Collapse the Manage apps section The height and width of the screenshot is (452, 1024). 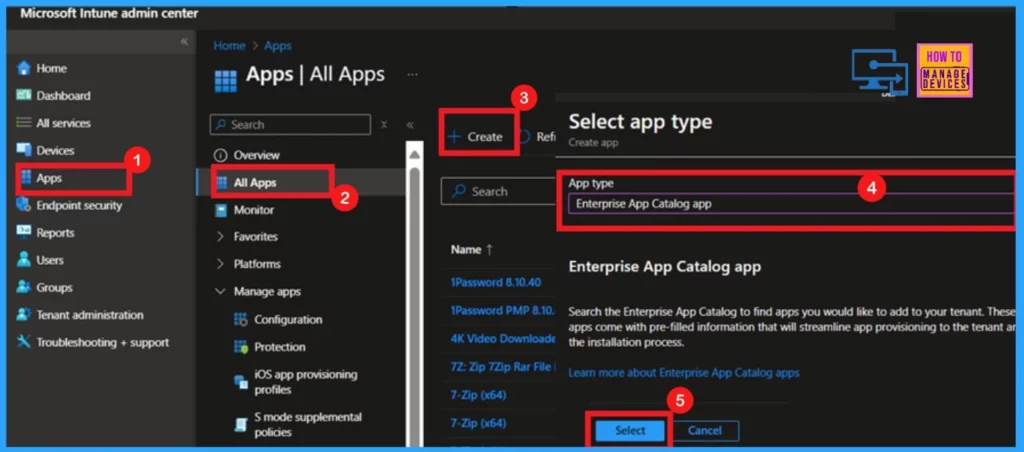220,291
